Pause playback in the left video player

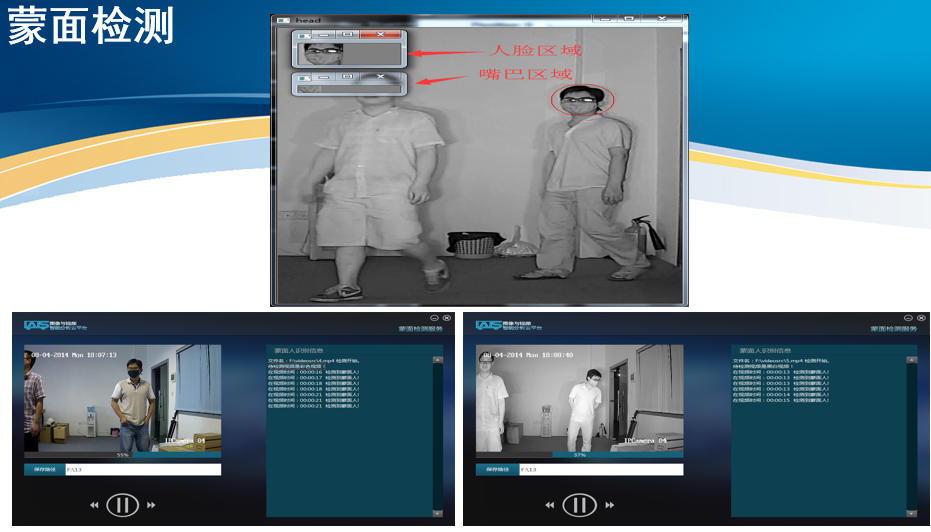pyautogui.click(x=122, y=505)
